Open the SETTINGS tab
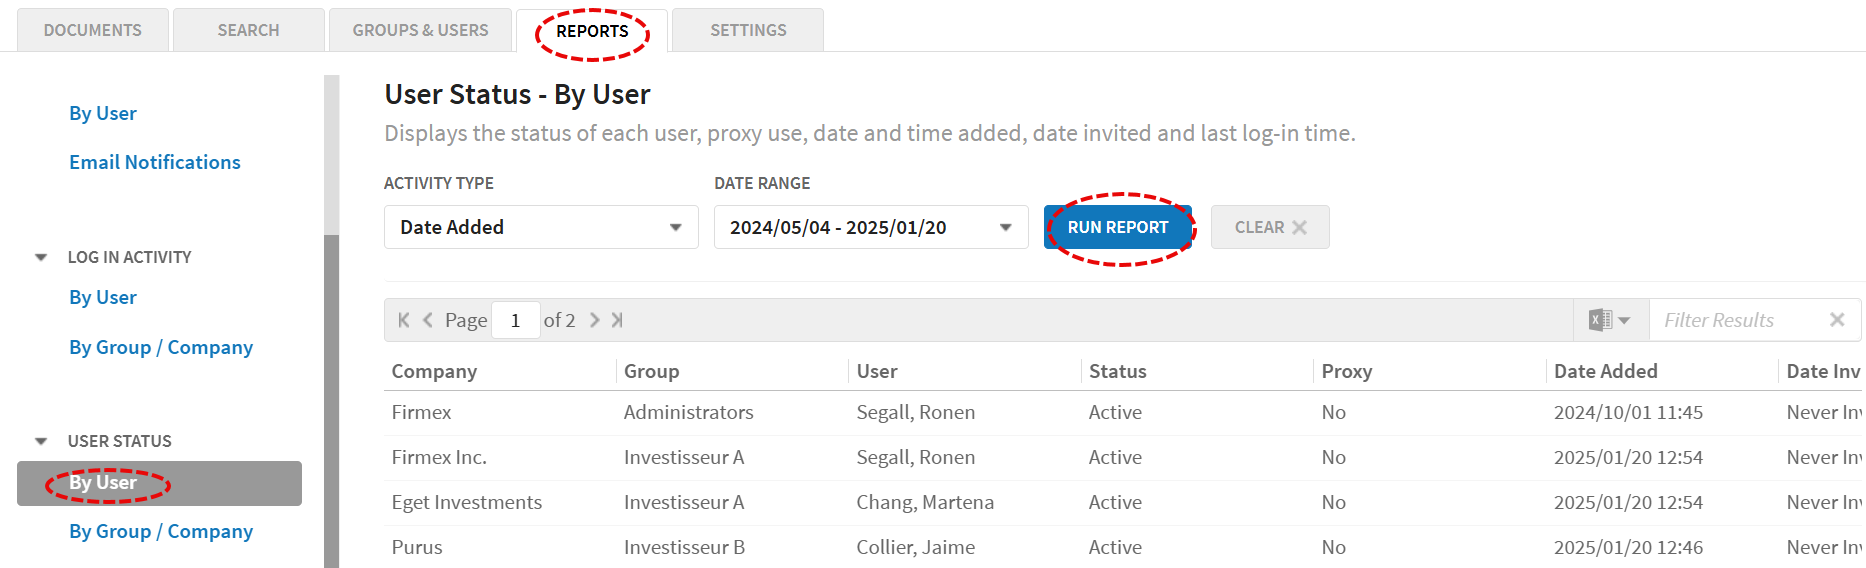The width and height of the screenshot is (1866, 568). click(748, 30)
